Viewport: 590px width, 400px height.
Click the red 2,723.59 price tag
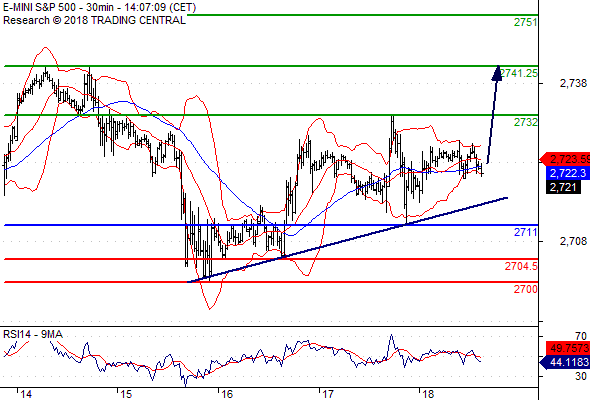[565, 159]
